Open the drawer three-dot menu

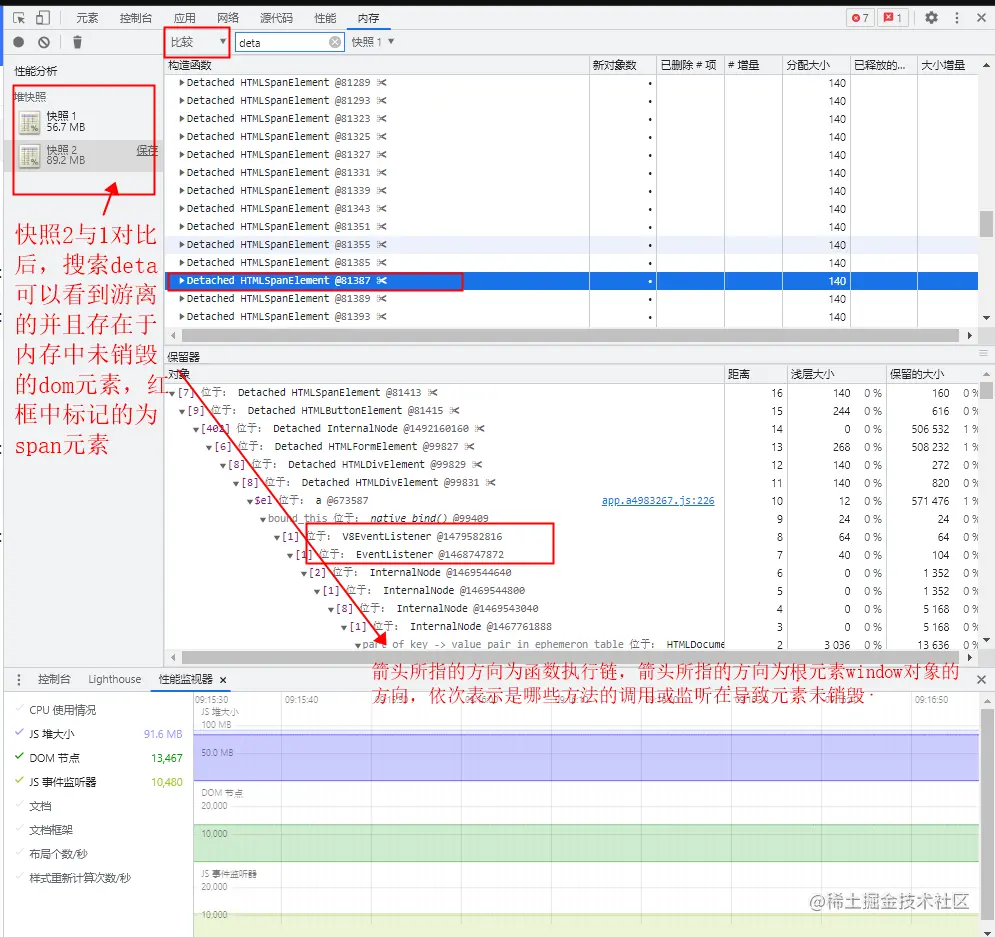[x=18, y=679]
